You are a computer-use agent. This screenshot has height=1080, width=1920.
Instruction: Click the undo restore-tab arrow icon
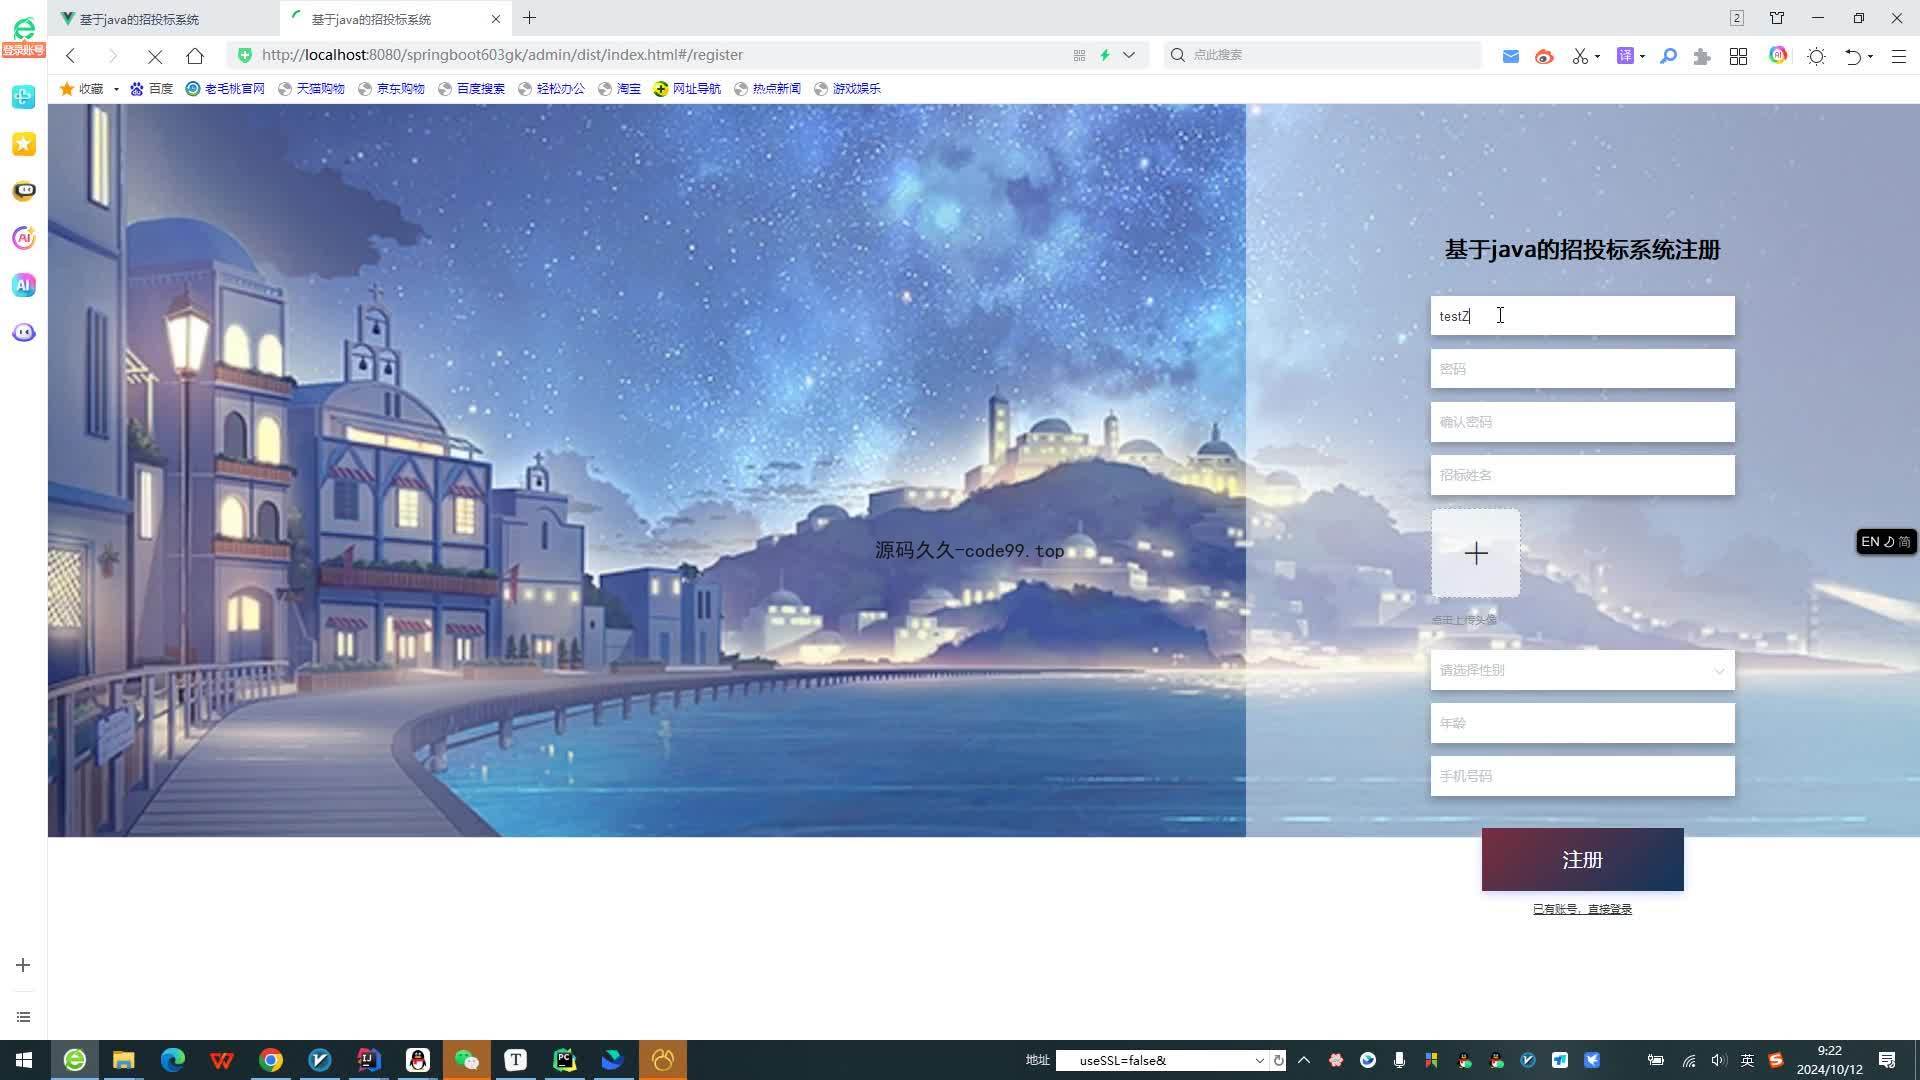point(1853,56)
